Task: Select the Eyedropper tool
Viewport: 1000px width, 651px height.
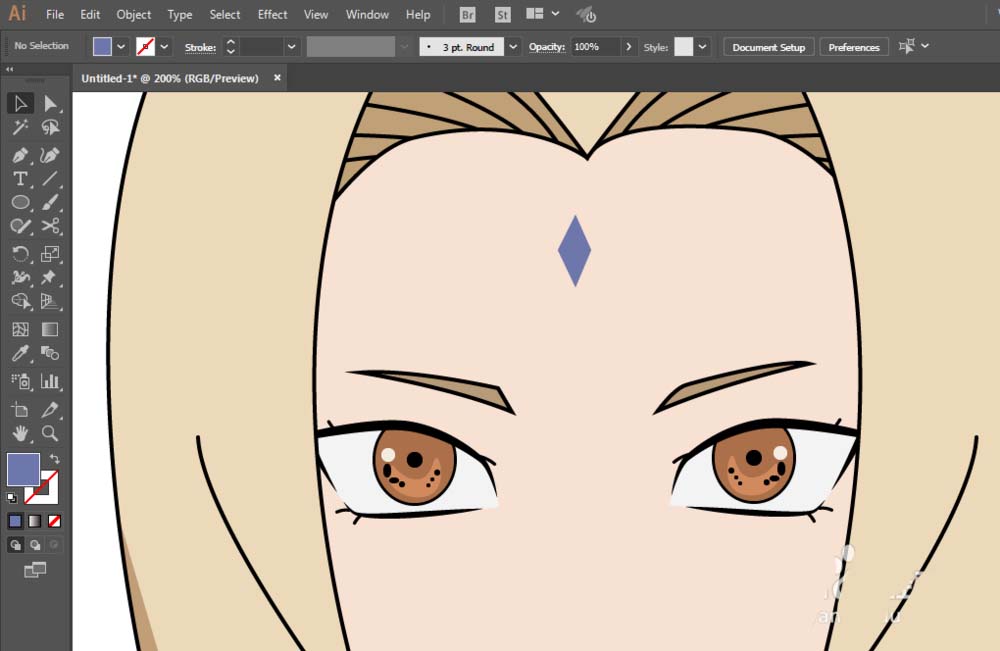Action: 20,353
